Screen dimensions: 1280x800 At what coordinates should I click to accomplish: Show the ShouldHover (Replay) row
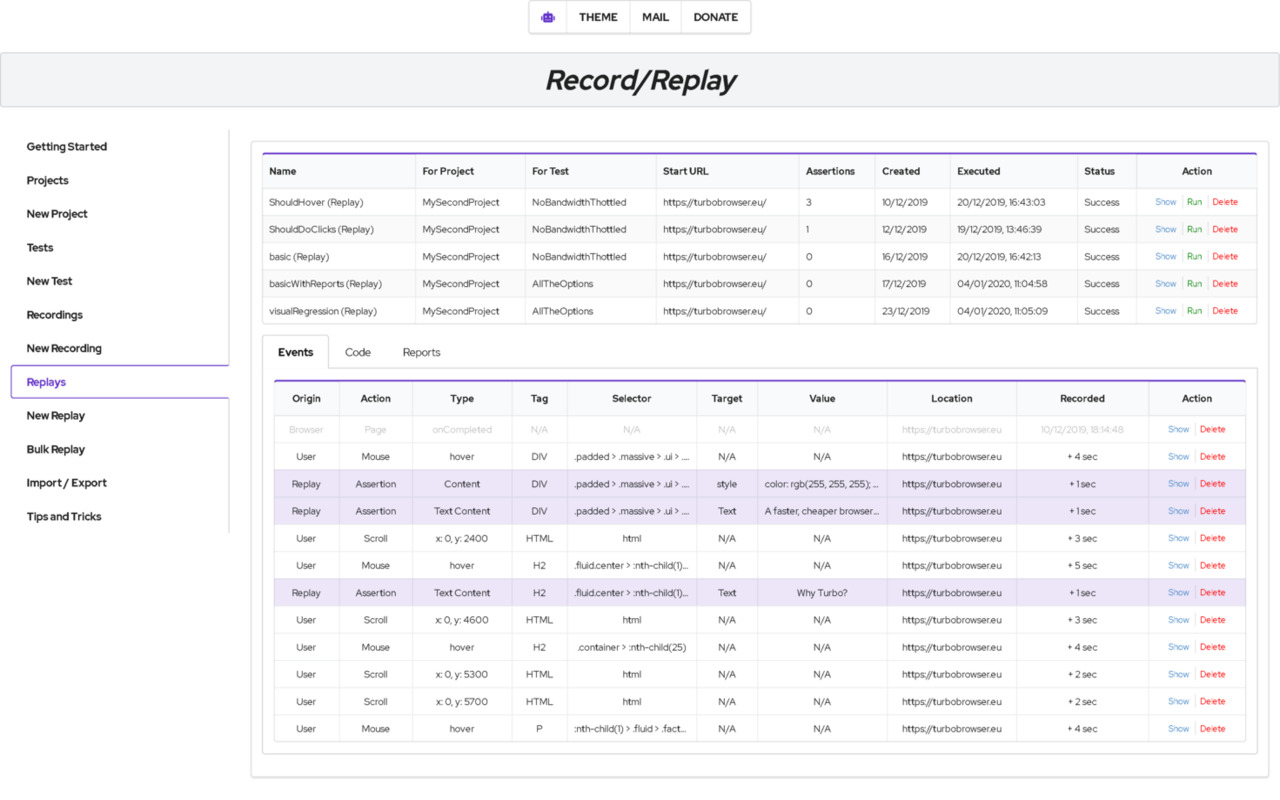pyautogui.click(x=1166, y=202)
